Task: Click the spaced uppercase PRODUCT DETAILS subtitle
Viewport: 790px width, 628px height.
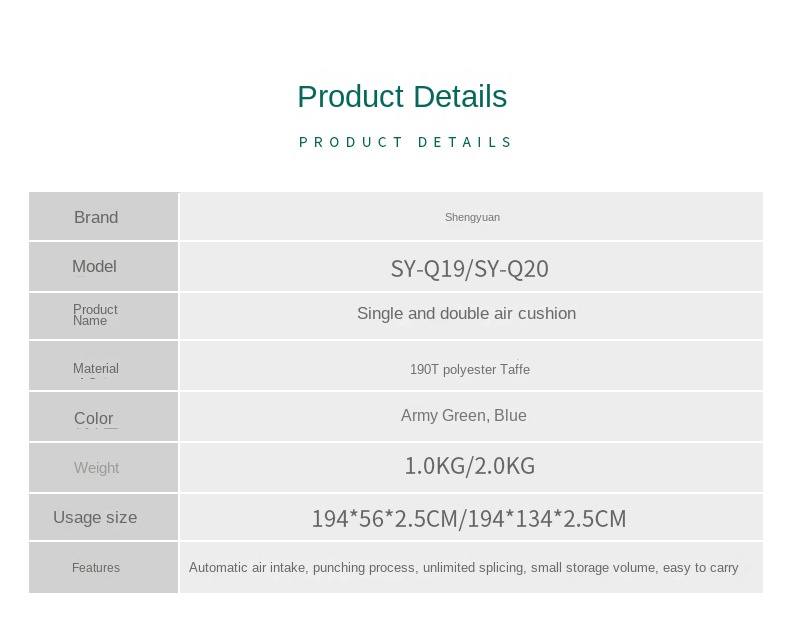Action: click(x=405, y=142)
